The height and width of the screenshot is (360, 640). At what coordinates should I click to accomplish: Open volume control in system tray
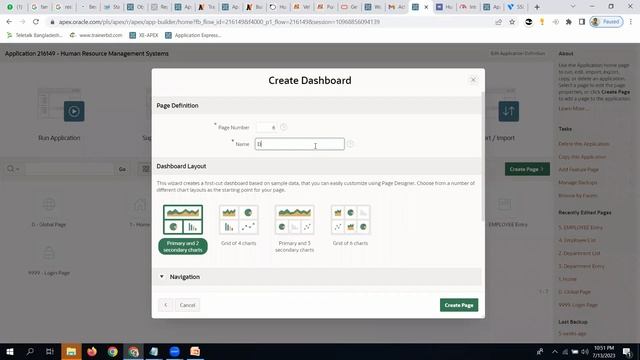584,352
